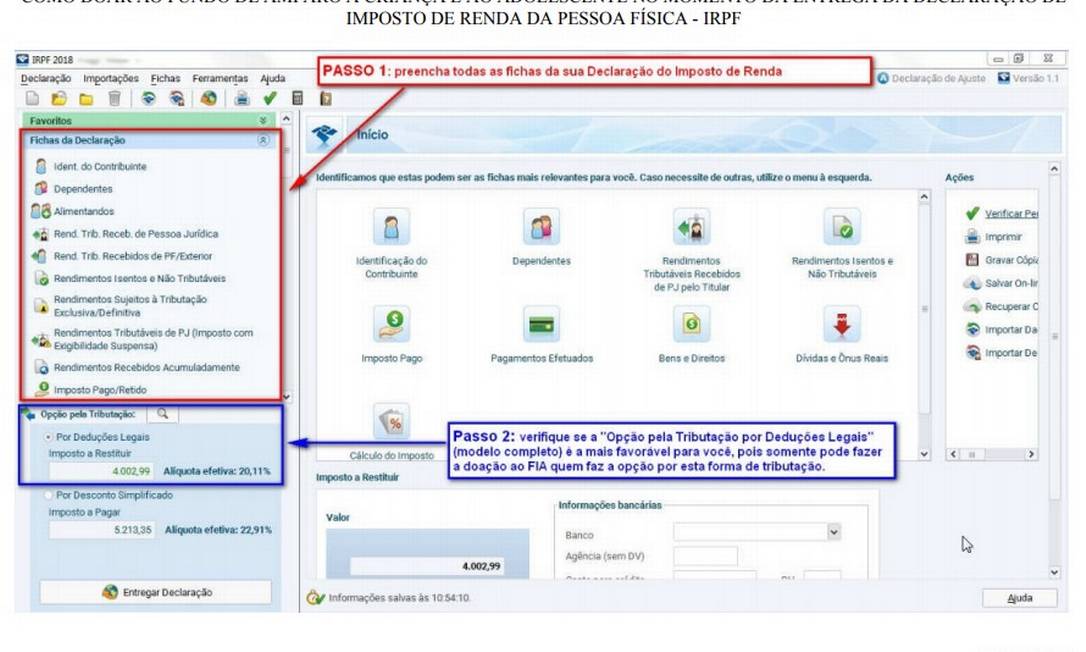This screenshot has width=1086, height=652.
Task: Open the Imposto Pago icon
Action: point(391,323)
